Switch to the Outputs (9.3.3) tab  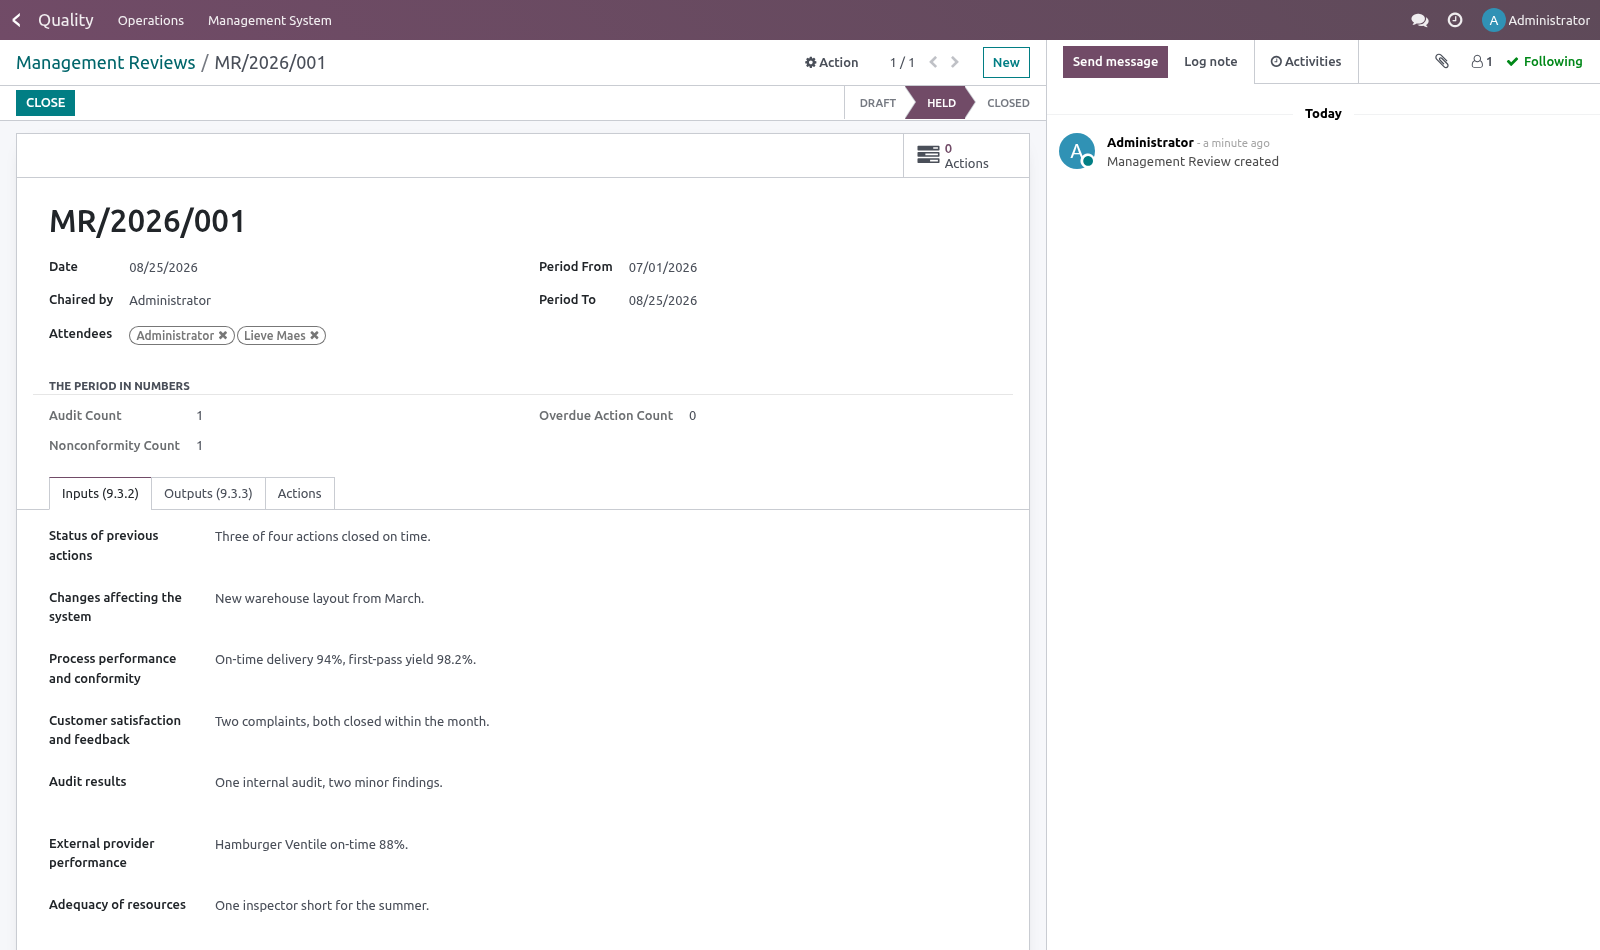pyautogui.click(x=208, y=494)
